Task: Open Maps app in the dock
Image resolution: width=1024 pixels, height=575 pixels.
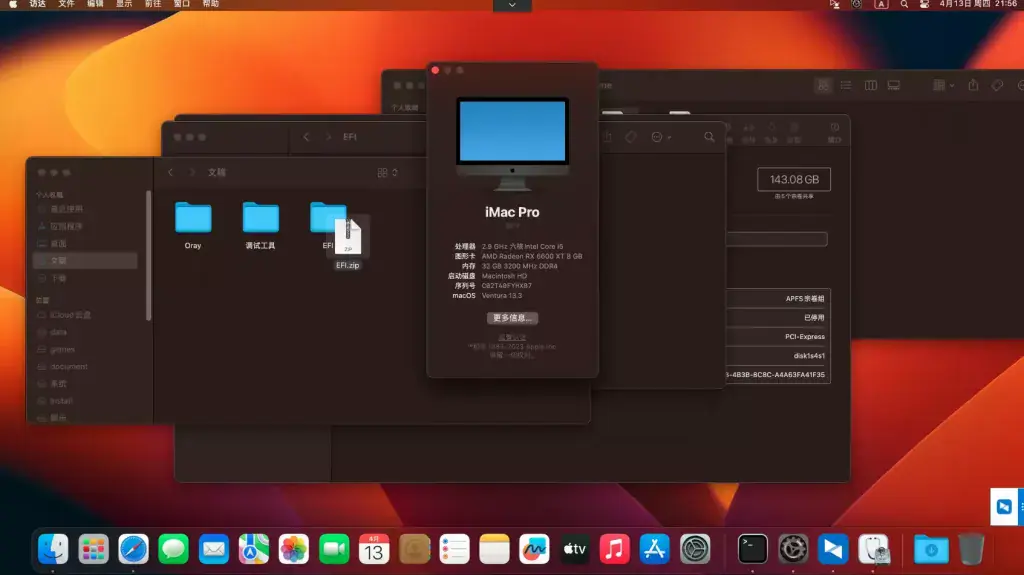Action: [x=253, y=549]
